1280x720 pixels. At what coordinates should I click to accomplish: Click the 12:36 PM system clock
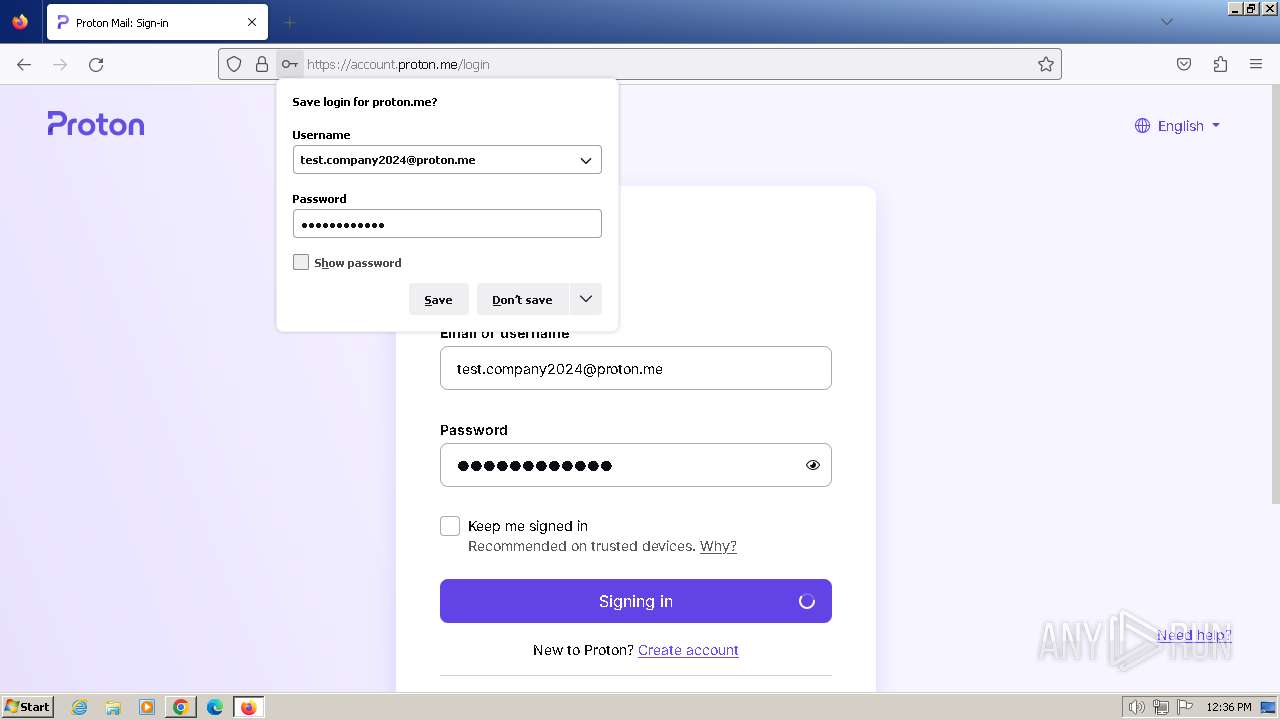(x=1229, y=707)
